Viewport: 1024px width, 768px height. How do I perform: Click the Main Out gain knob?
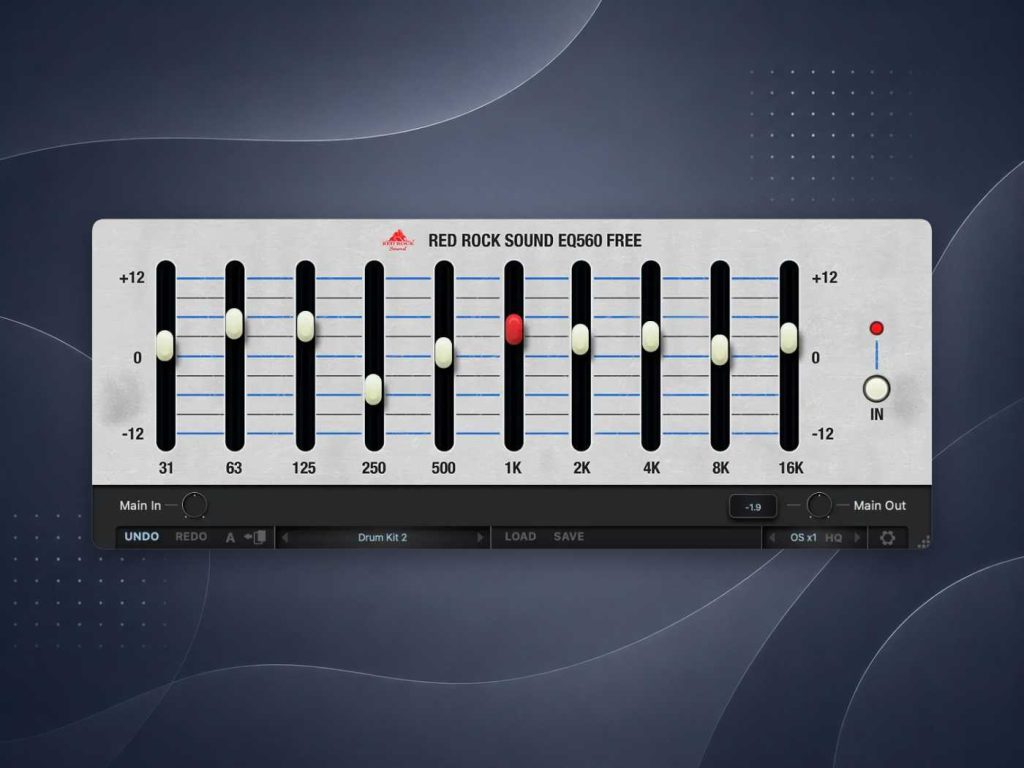tap(819, 505)
